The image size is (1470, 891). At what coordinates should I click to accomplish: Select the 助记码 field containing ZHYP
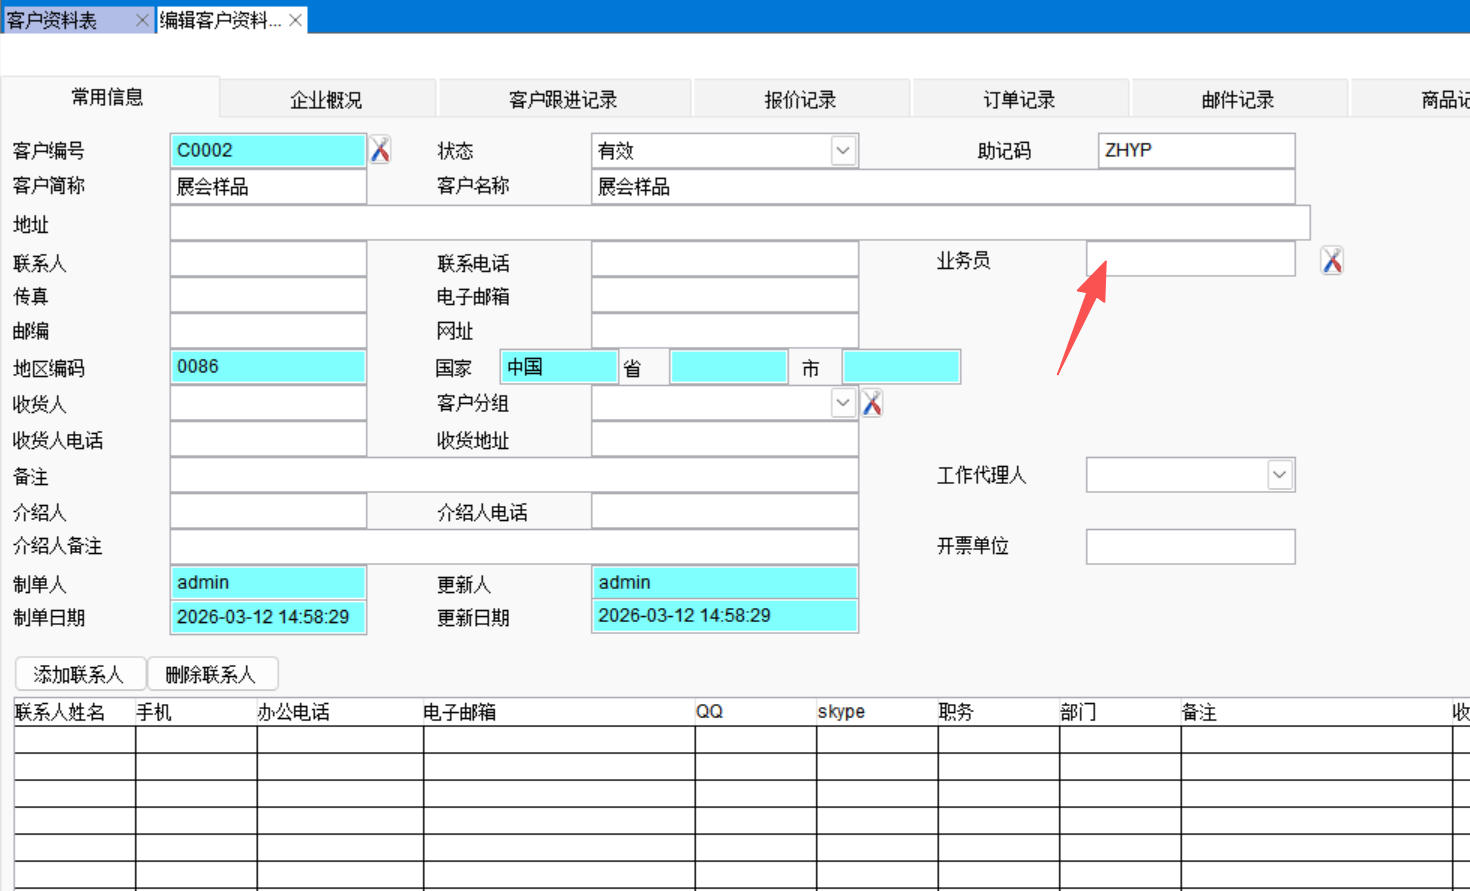click(x=1196, y=150)
